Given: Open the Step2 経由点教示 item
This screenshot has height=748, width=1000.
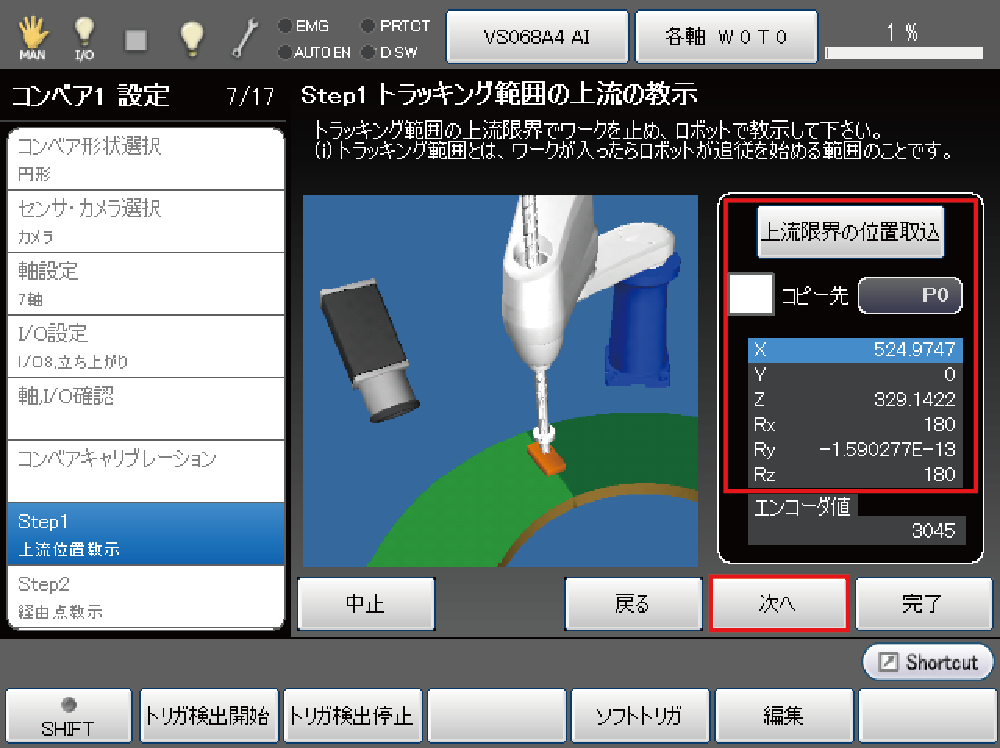Looking at the screenshot, I should (146, 596).
